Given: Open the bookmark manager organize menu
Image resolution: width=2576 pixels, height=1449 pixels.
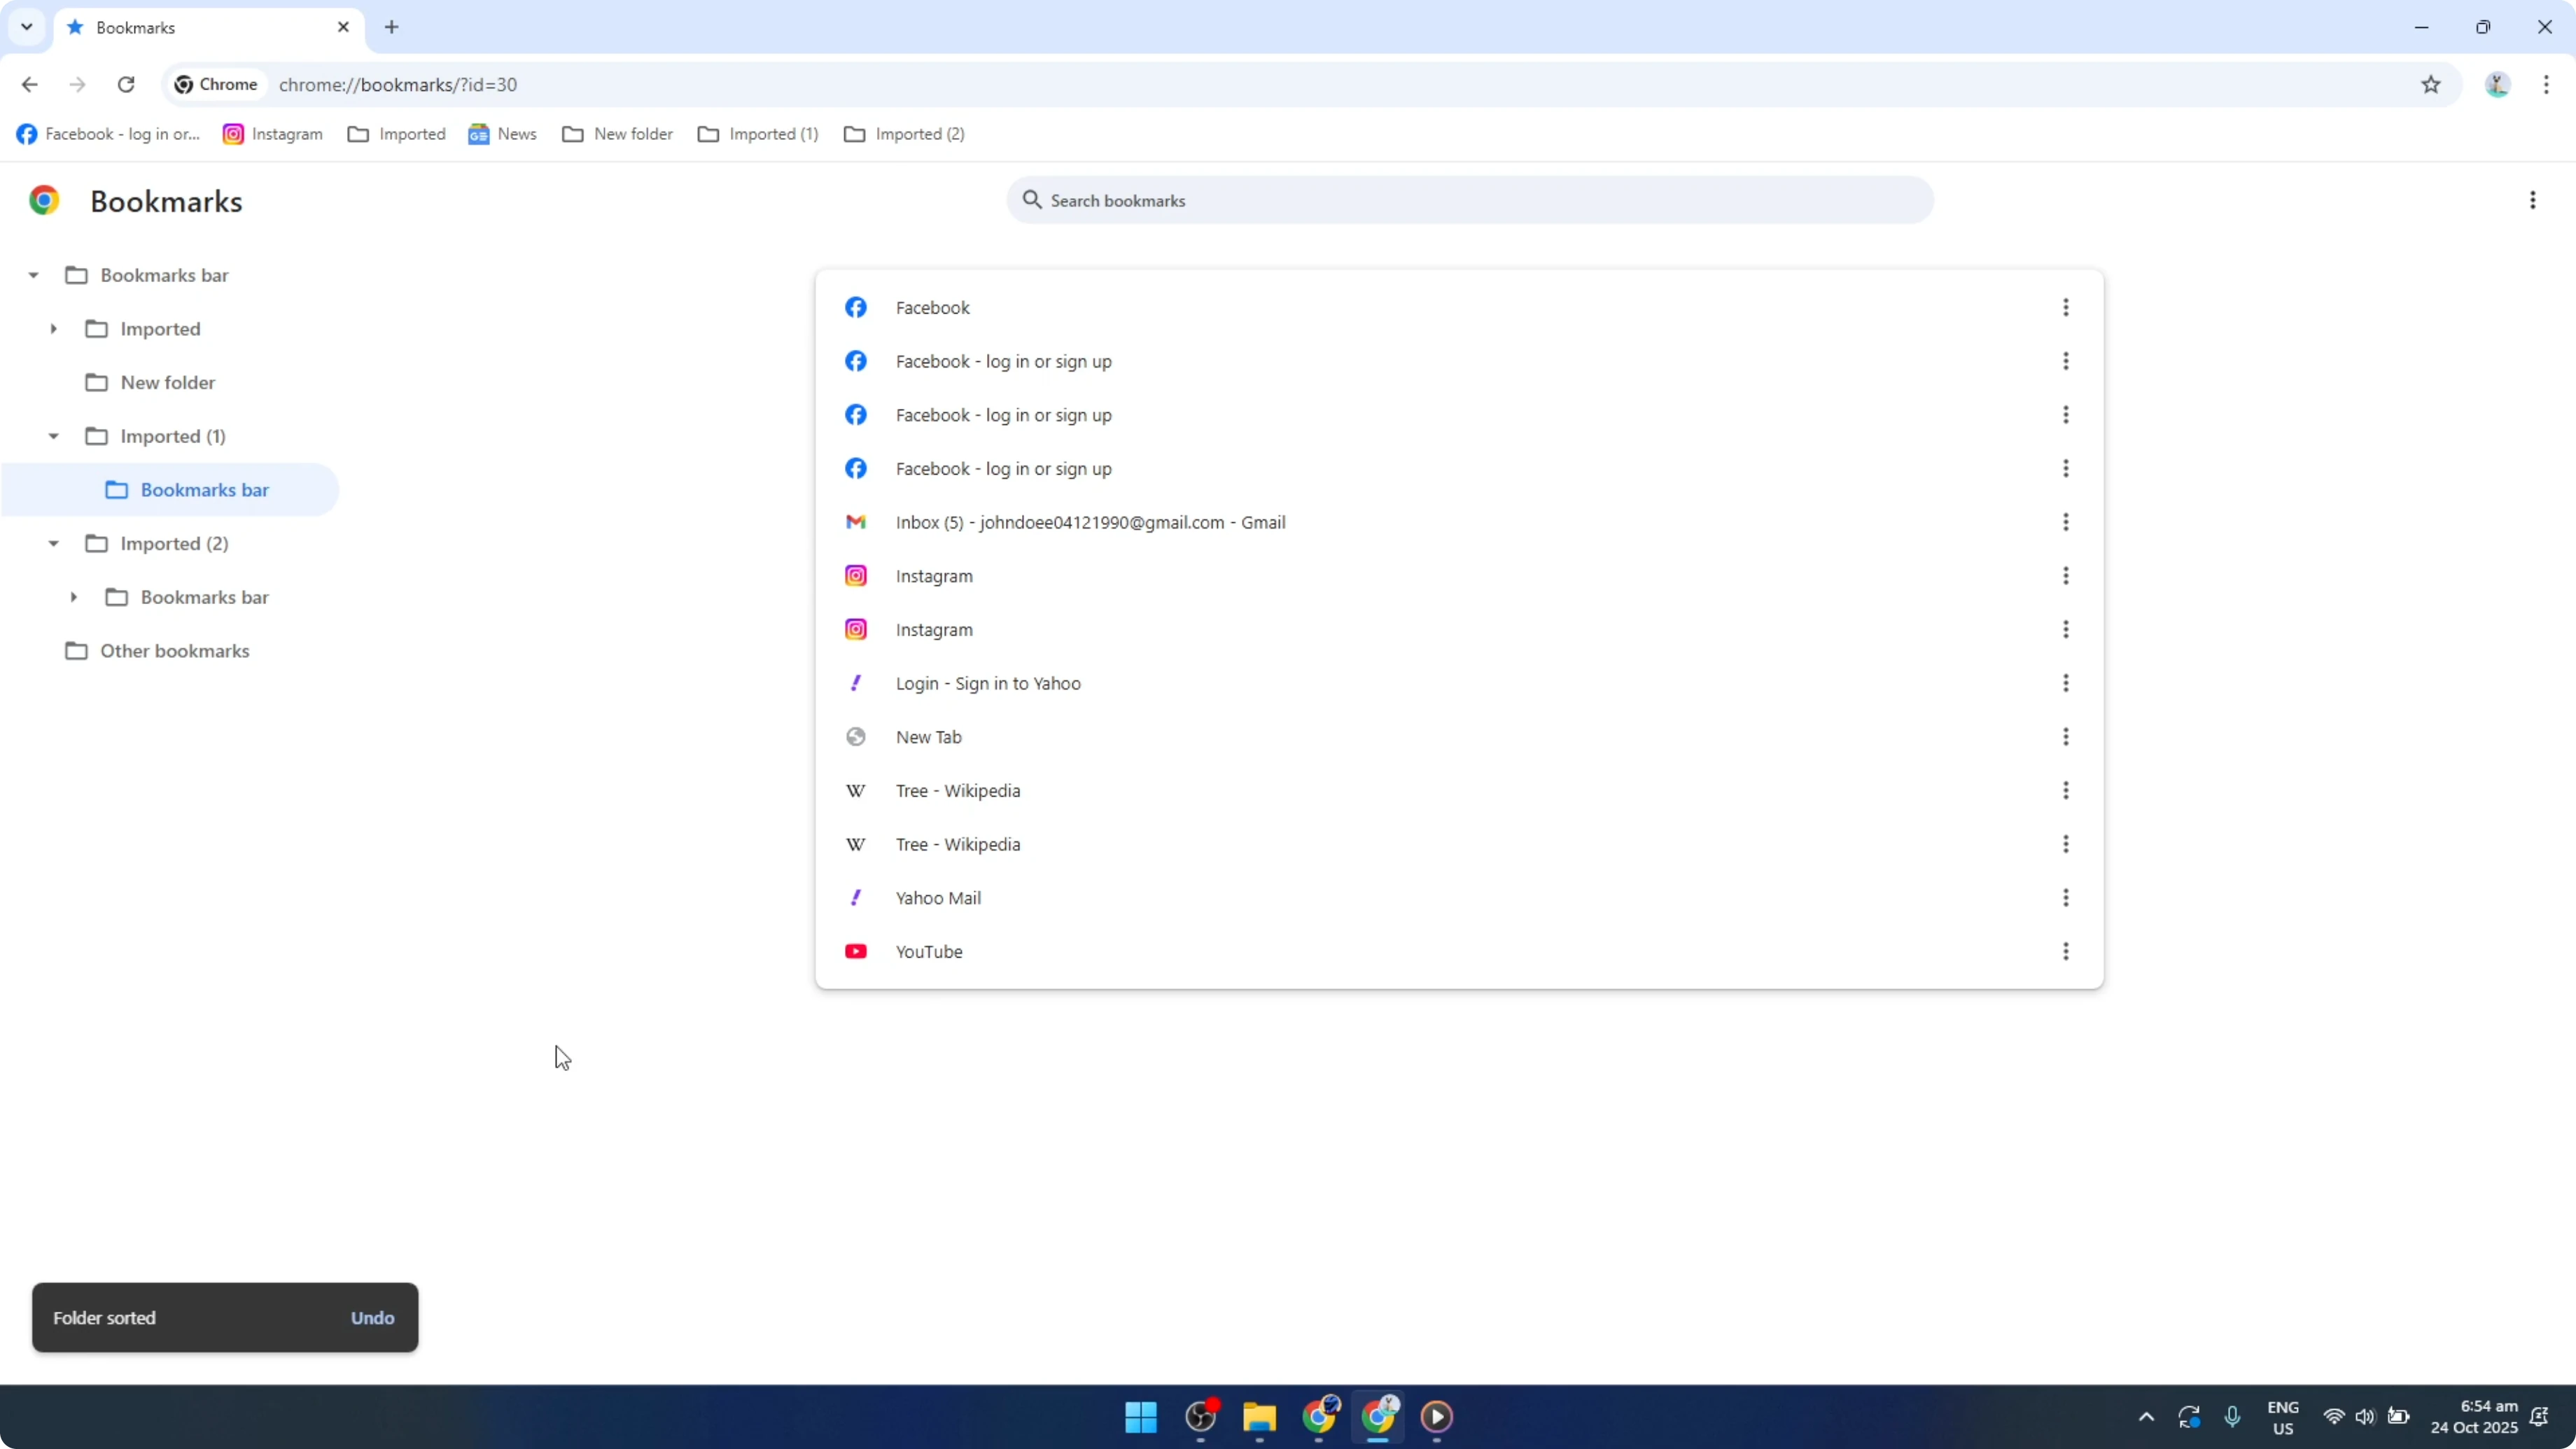Looking at the screenshot, I should pyautogui.click(x=2533, y=200).
